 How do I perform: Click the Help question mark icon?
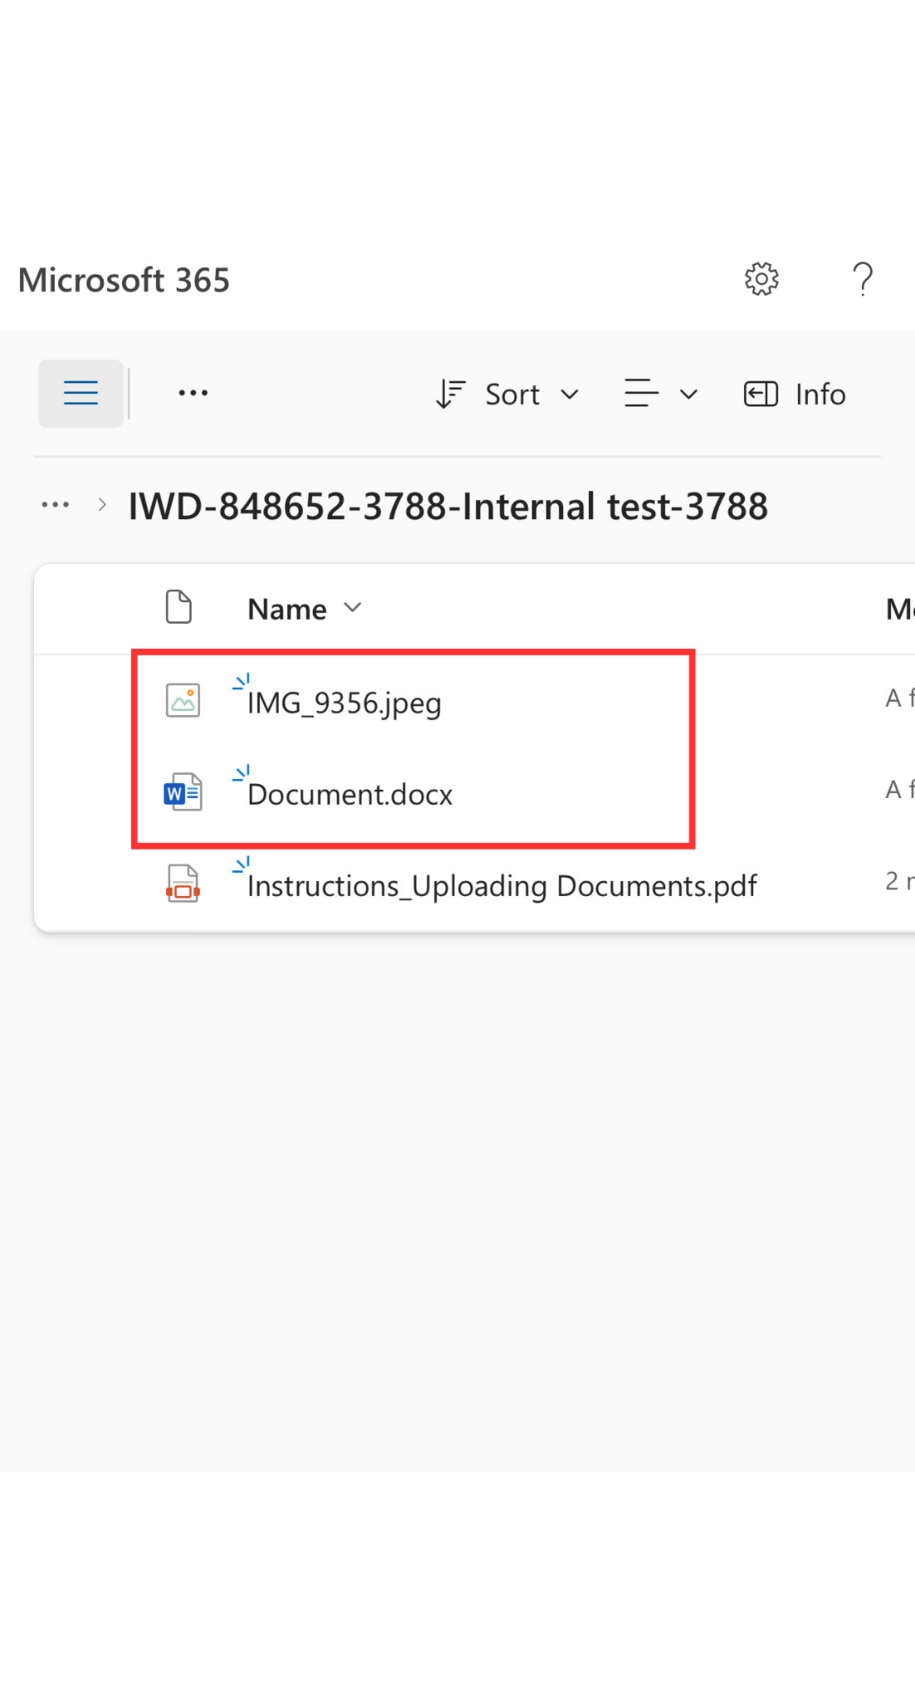(862, 279)
